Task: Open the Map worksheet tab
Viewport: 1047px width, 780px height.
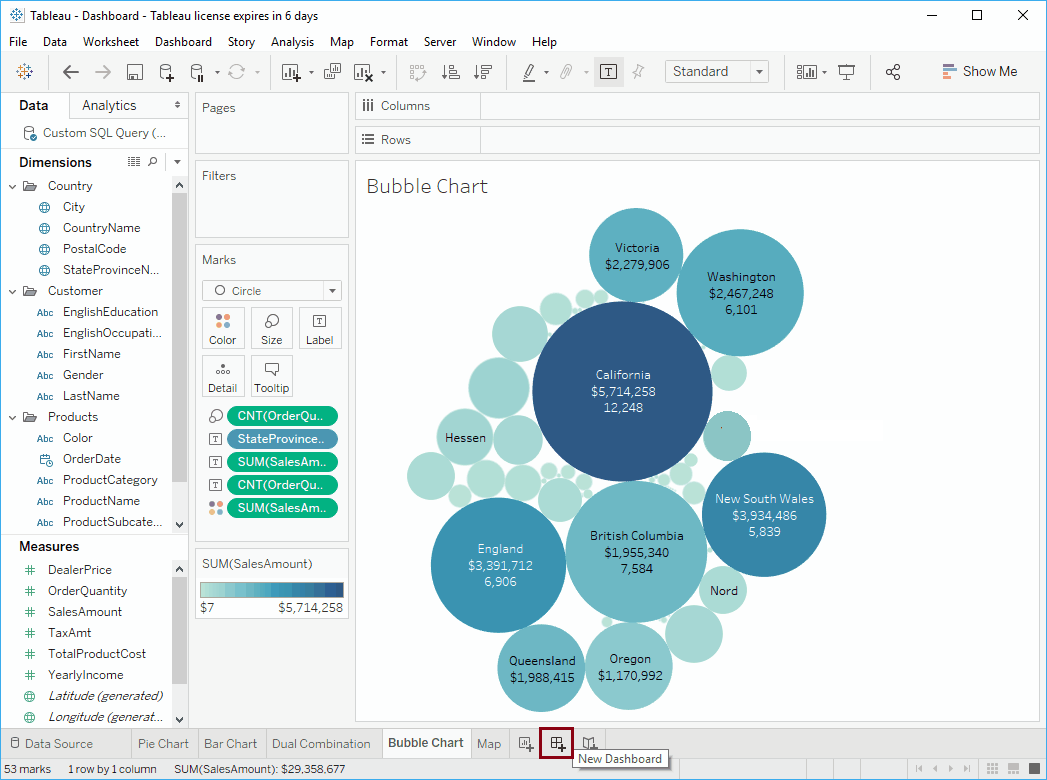Action: tap(489, 743)
